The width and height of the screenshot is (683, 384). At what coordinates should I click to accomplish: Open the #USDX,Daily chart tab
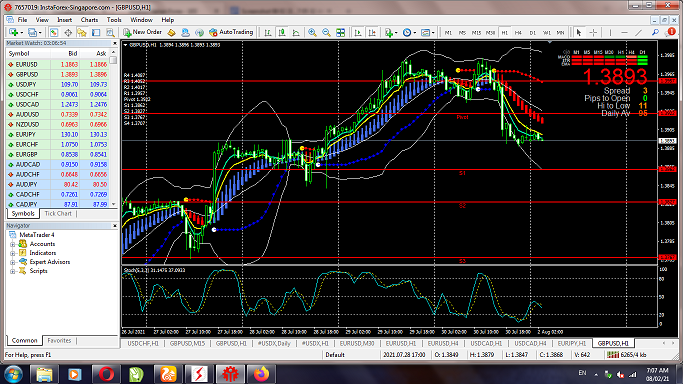click(x=274, y=344)
